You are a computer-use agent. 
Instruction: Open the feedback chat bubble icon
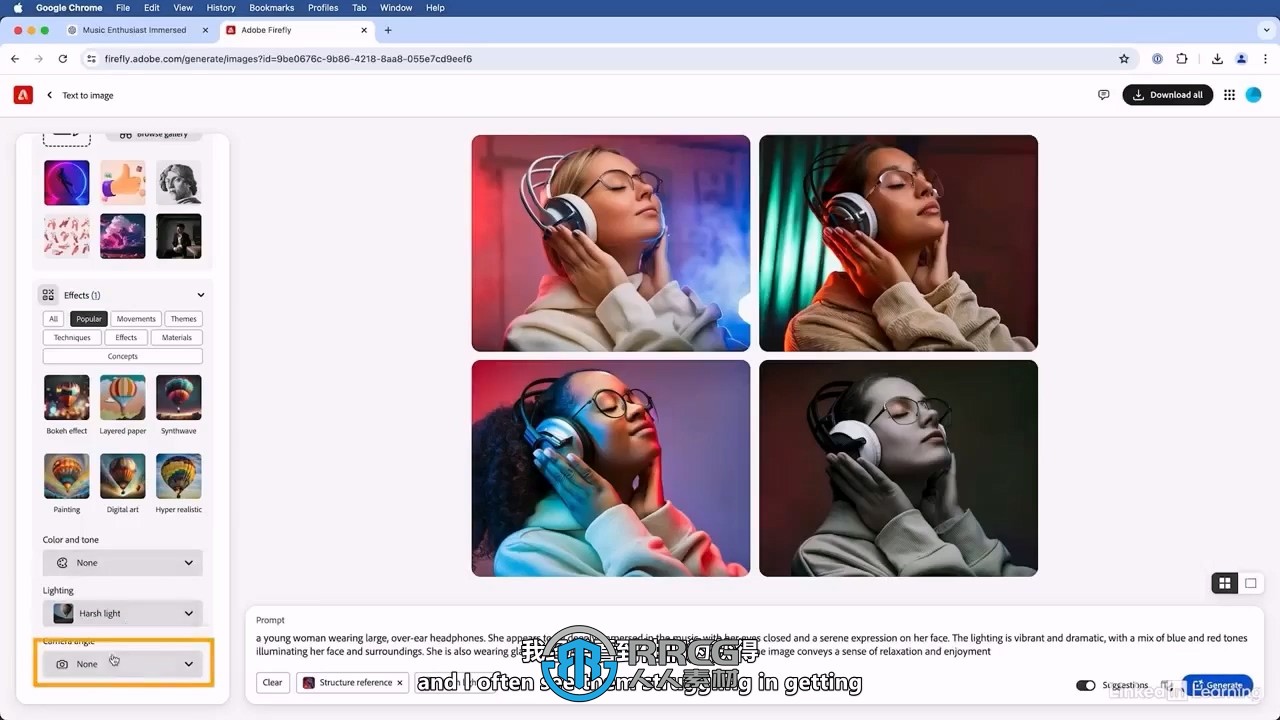tap(1104, 95)
